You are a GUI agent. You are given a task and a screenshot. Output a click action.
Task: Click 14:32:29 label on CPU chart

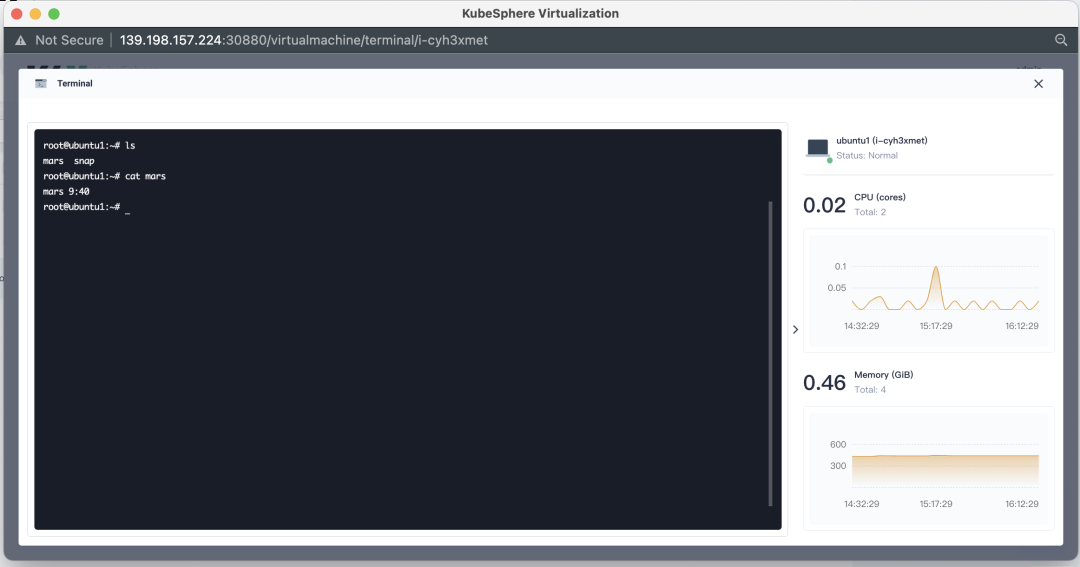[862, 326]
